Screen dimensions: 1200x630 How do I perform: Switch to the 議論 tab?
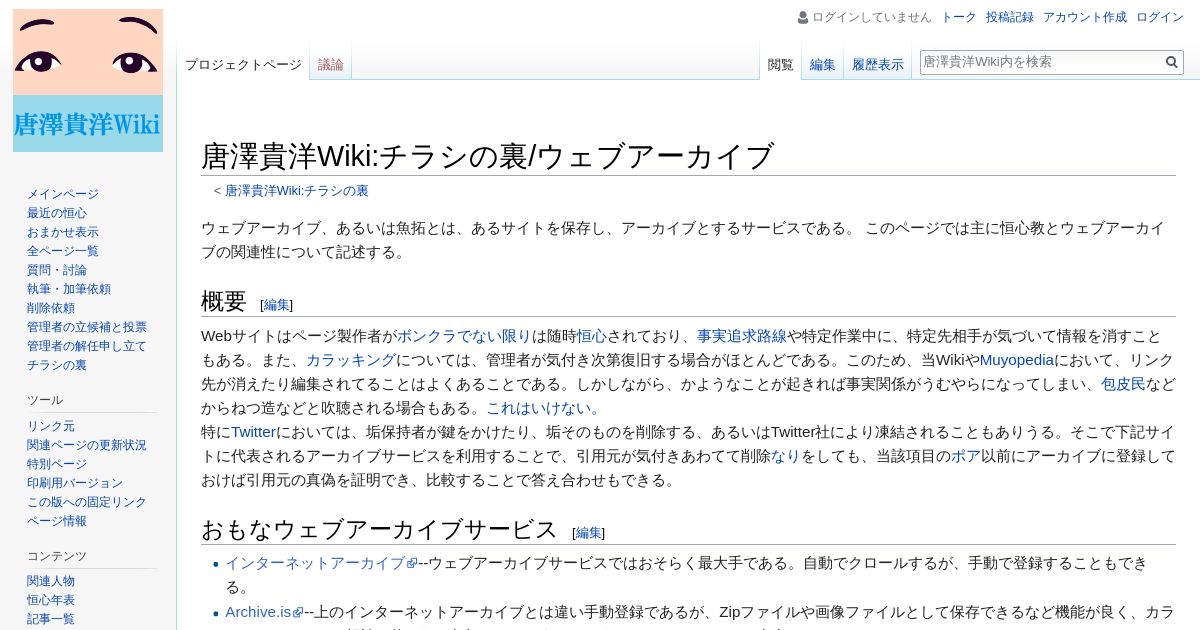331,64
